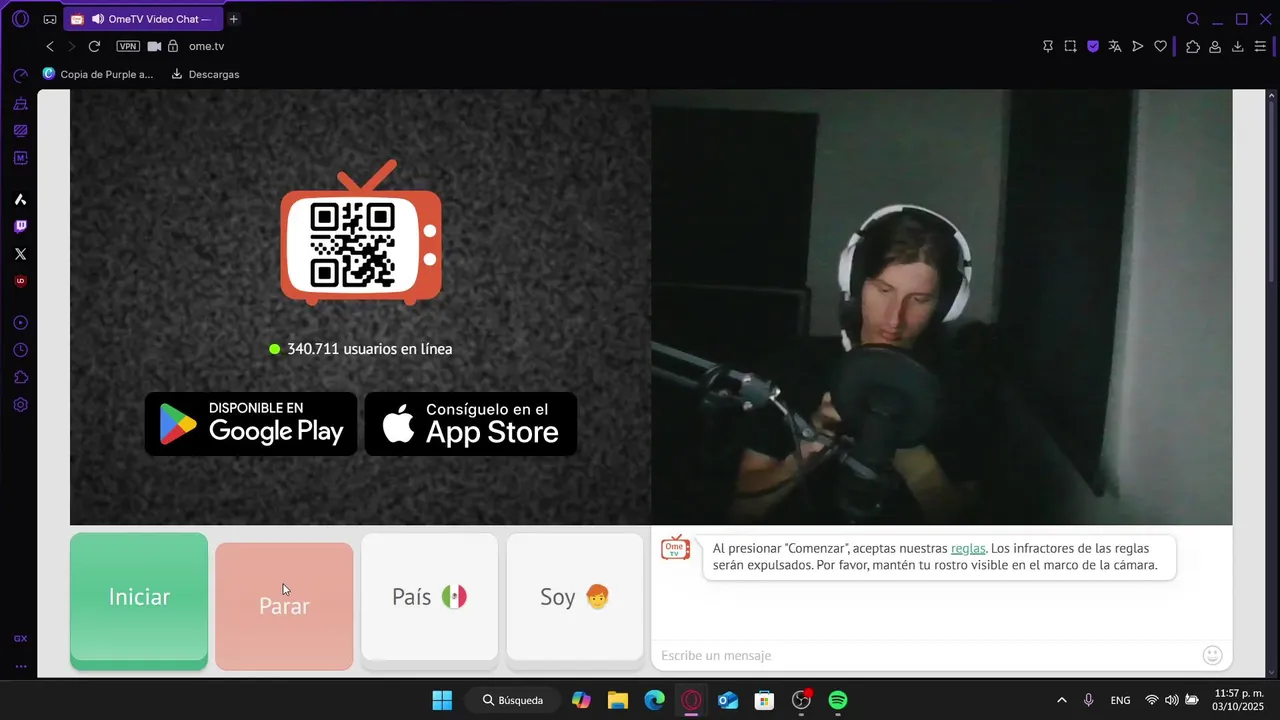Open the GX Corner gamepad icon
1280x720 pixels.
pos(50,19)
